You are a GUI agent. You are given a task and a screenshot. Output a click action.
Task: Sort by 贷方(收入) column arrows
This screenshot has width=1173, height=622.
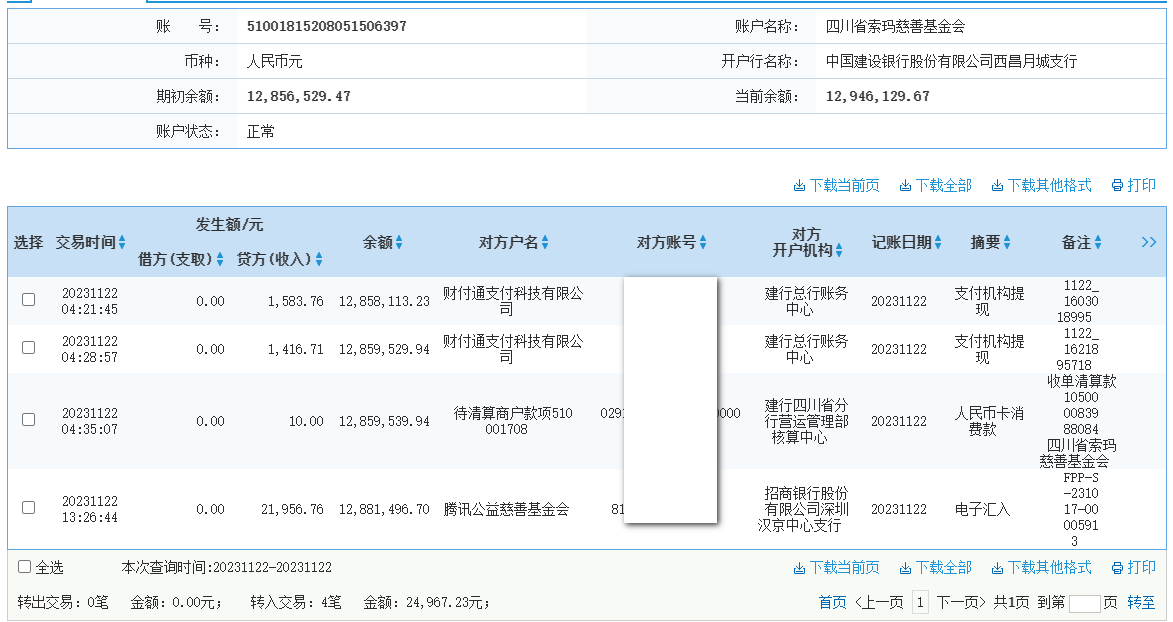319,259
